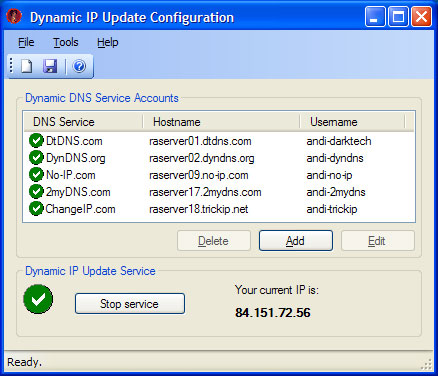The image size is (438, 376).
Task: Open help via the question mark icon
Action: tap(79, 66)
